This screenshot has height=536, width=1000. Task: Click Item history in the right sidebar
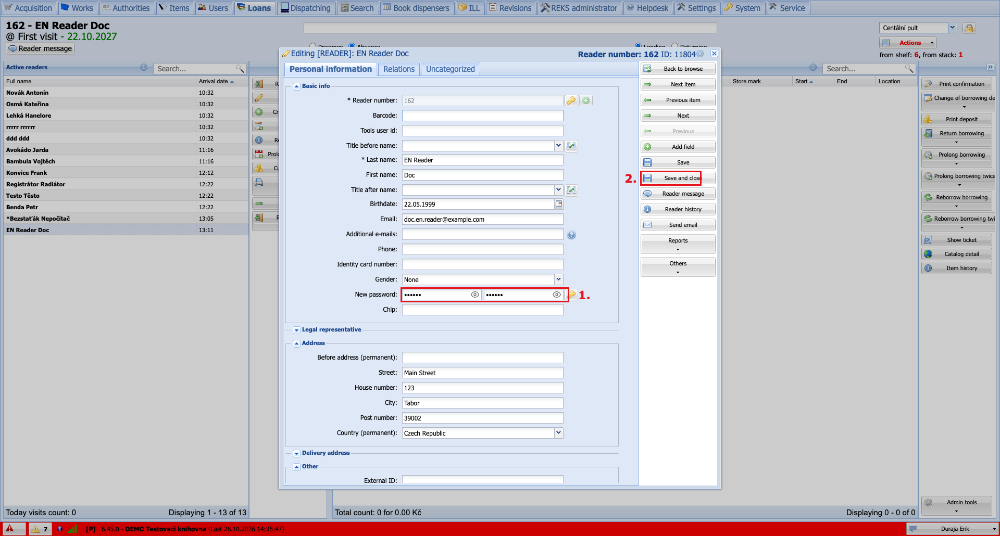957,268
